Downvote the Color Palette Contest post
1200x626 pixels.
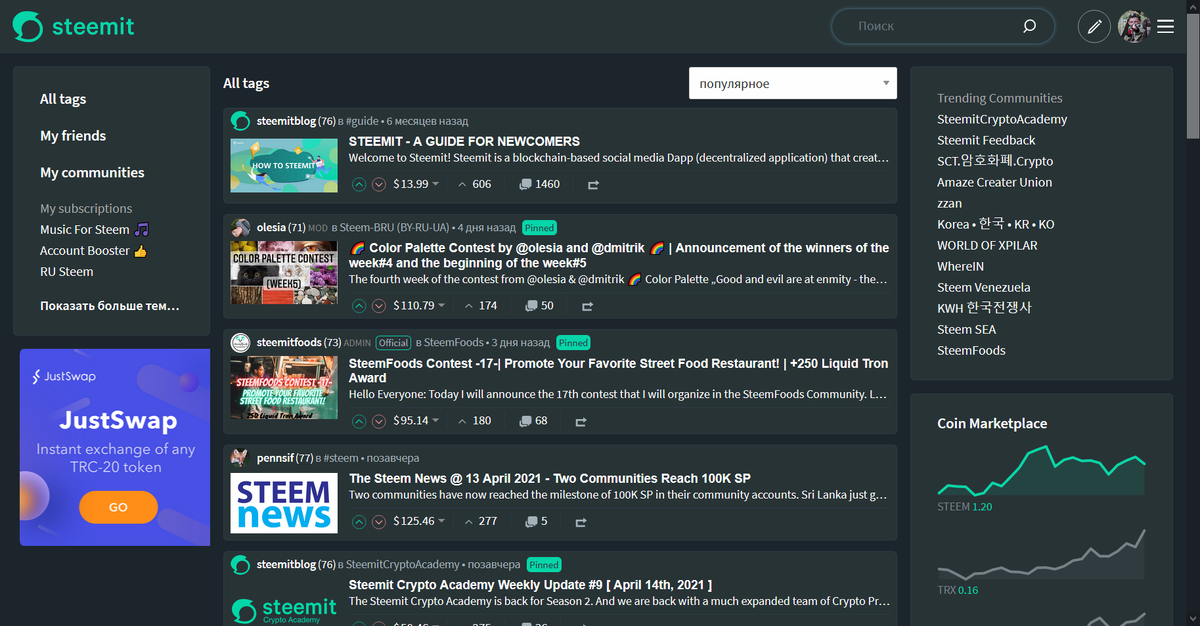(x=379, y=306)
